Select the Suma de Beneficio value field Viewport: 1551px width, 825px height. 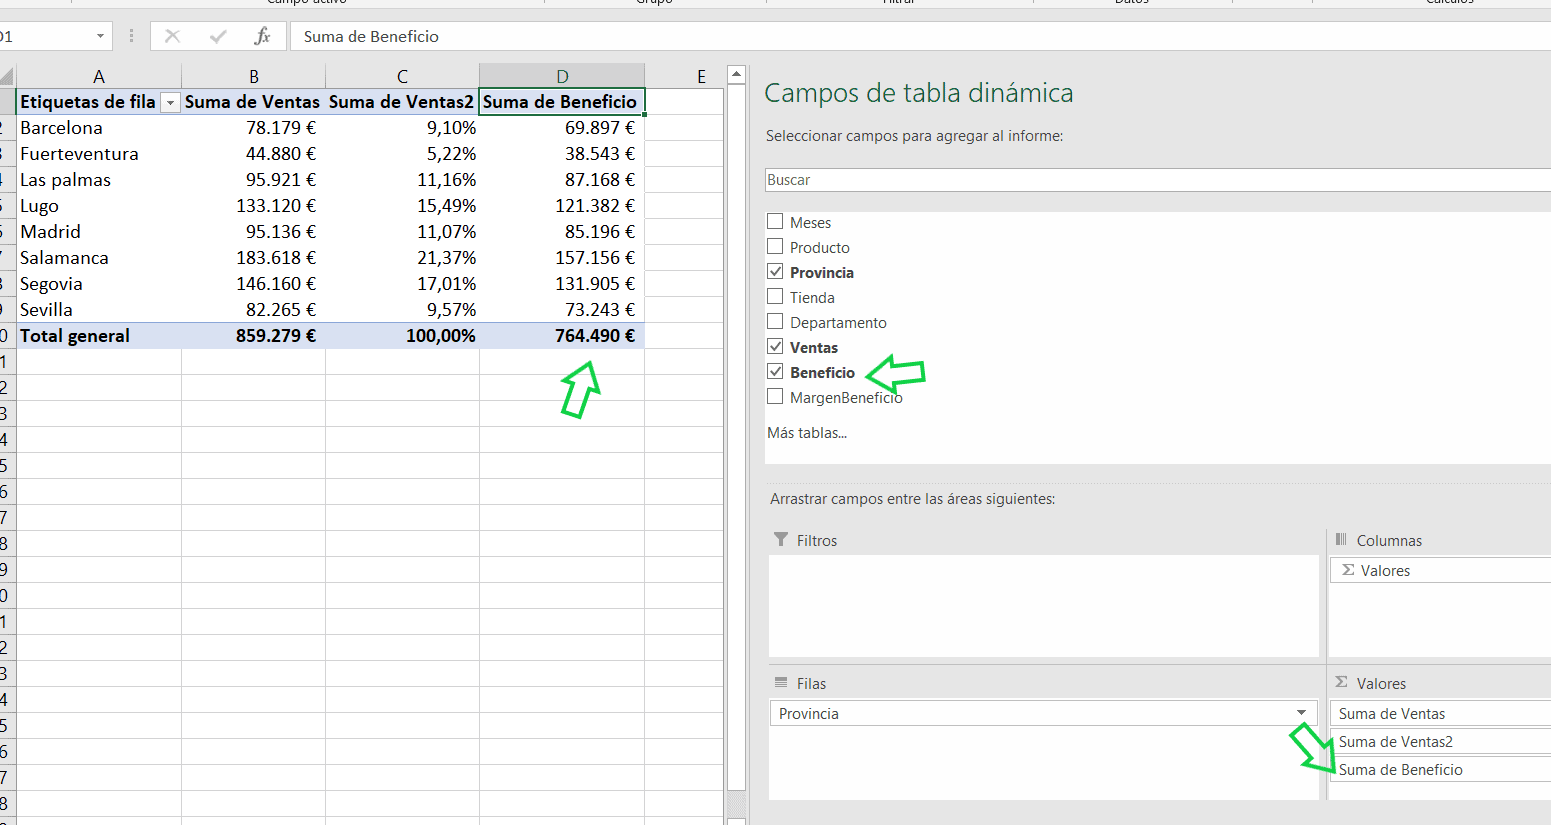[1440, 770]
